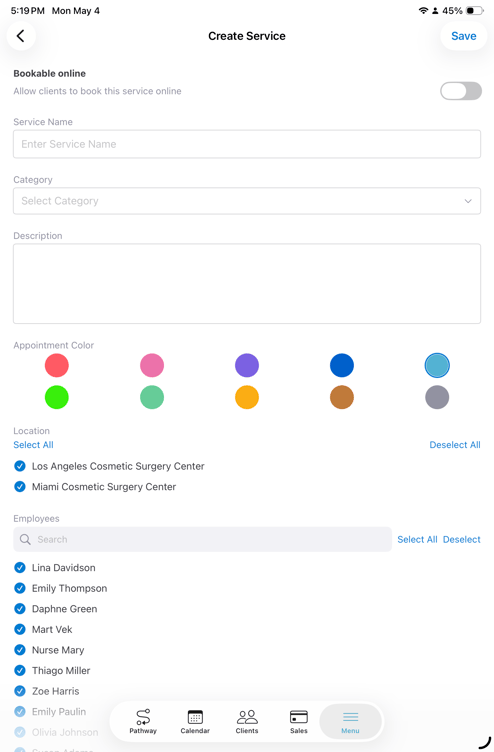
Task: Focus the Service Name input field
Action: (247, 144)
